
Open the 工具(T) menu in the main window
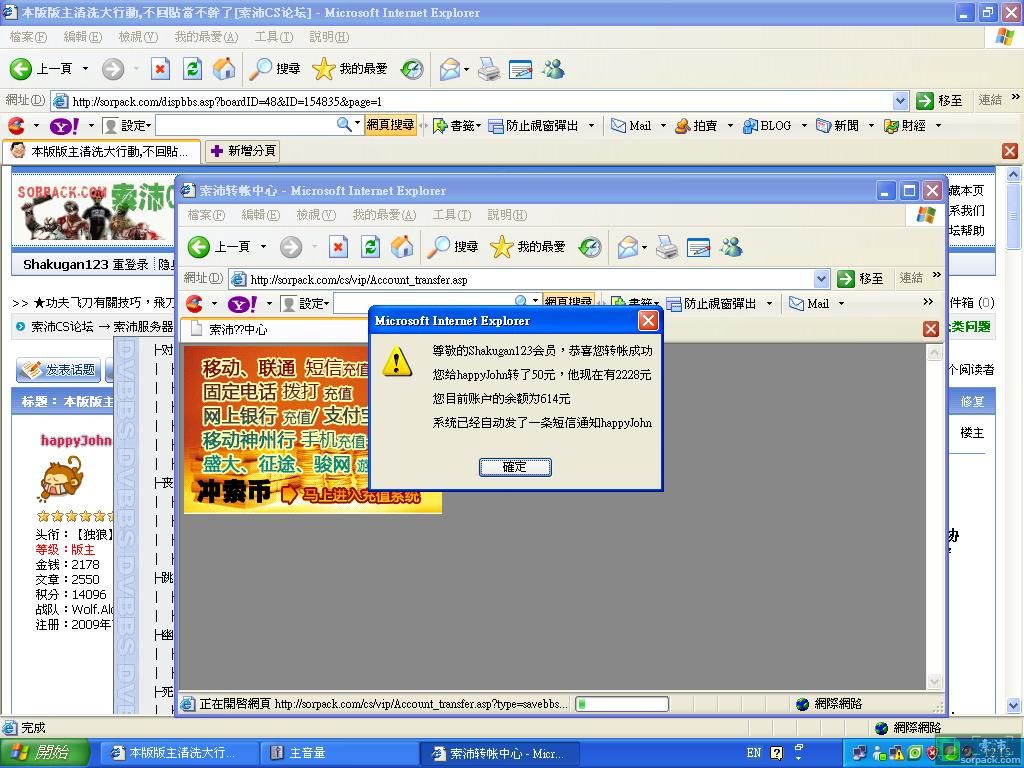click(273, 37)
